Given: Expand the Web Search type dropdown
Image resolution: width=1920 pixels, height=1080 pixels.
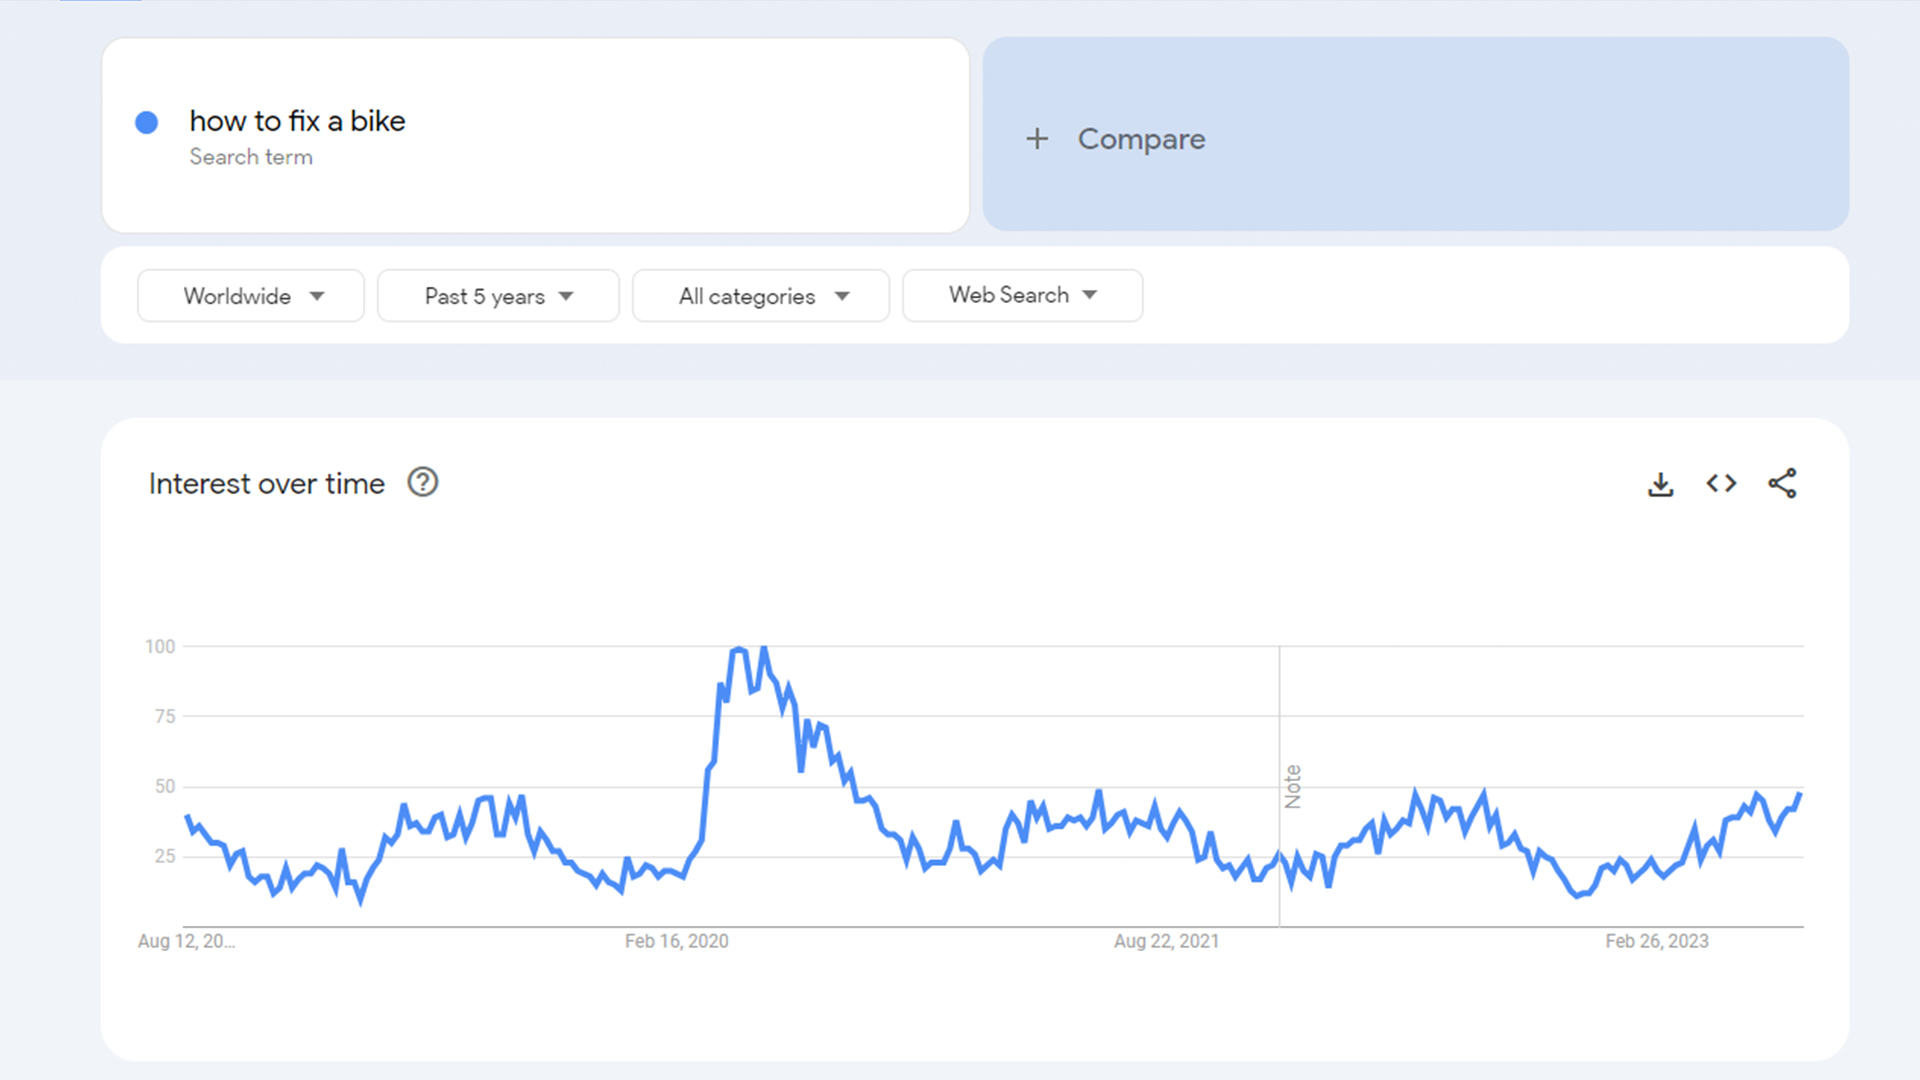Looking at the screenshot, I should [x=1022, y=295].
